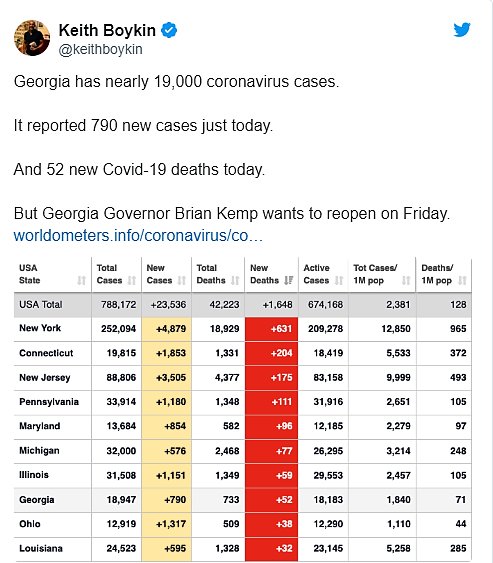Click Georgia's +790 new cases cell
The image size is (493, 563).
(167, 500)
